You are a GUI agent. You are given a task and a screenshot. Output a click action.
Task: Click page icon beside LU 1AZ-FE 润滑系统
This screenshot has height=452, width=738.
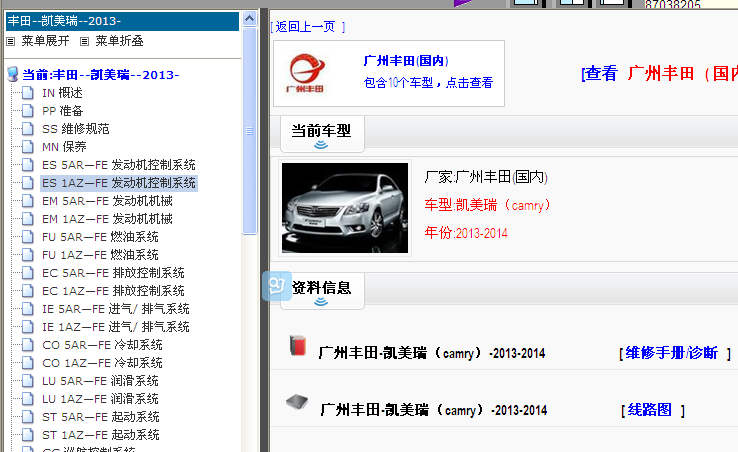click(x=28, y=399)
